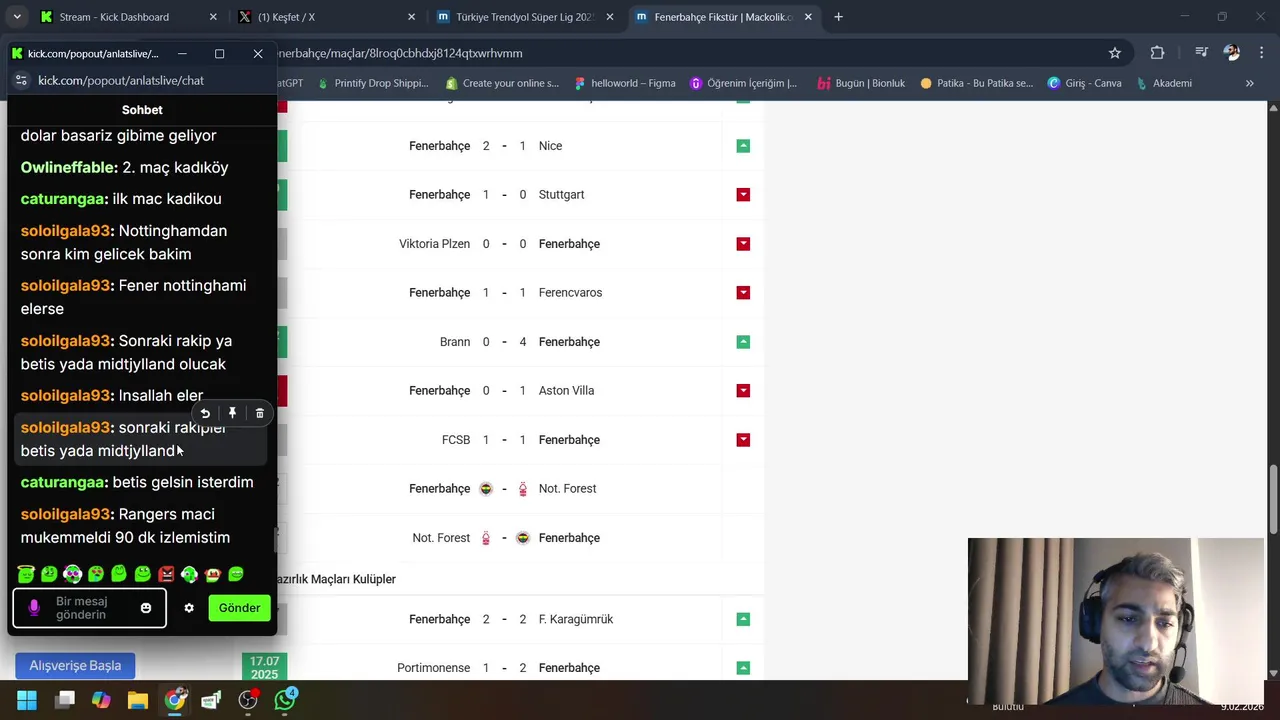Click the red arrow next to Stuttgart match

click(743, 195)
